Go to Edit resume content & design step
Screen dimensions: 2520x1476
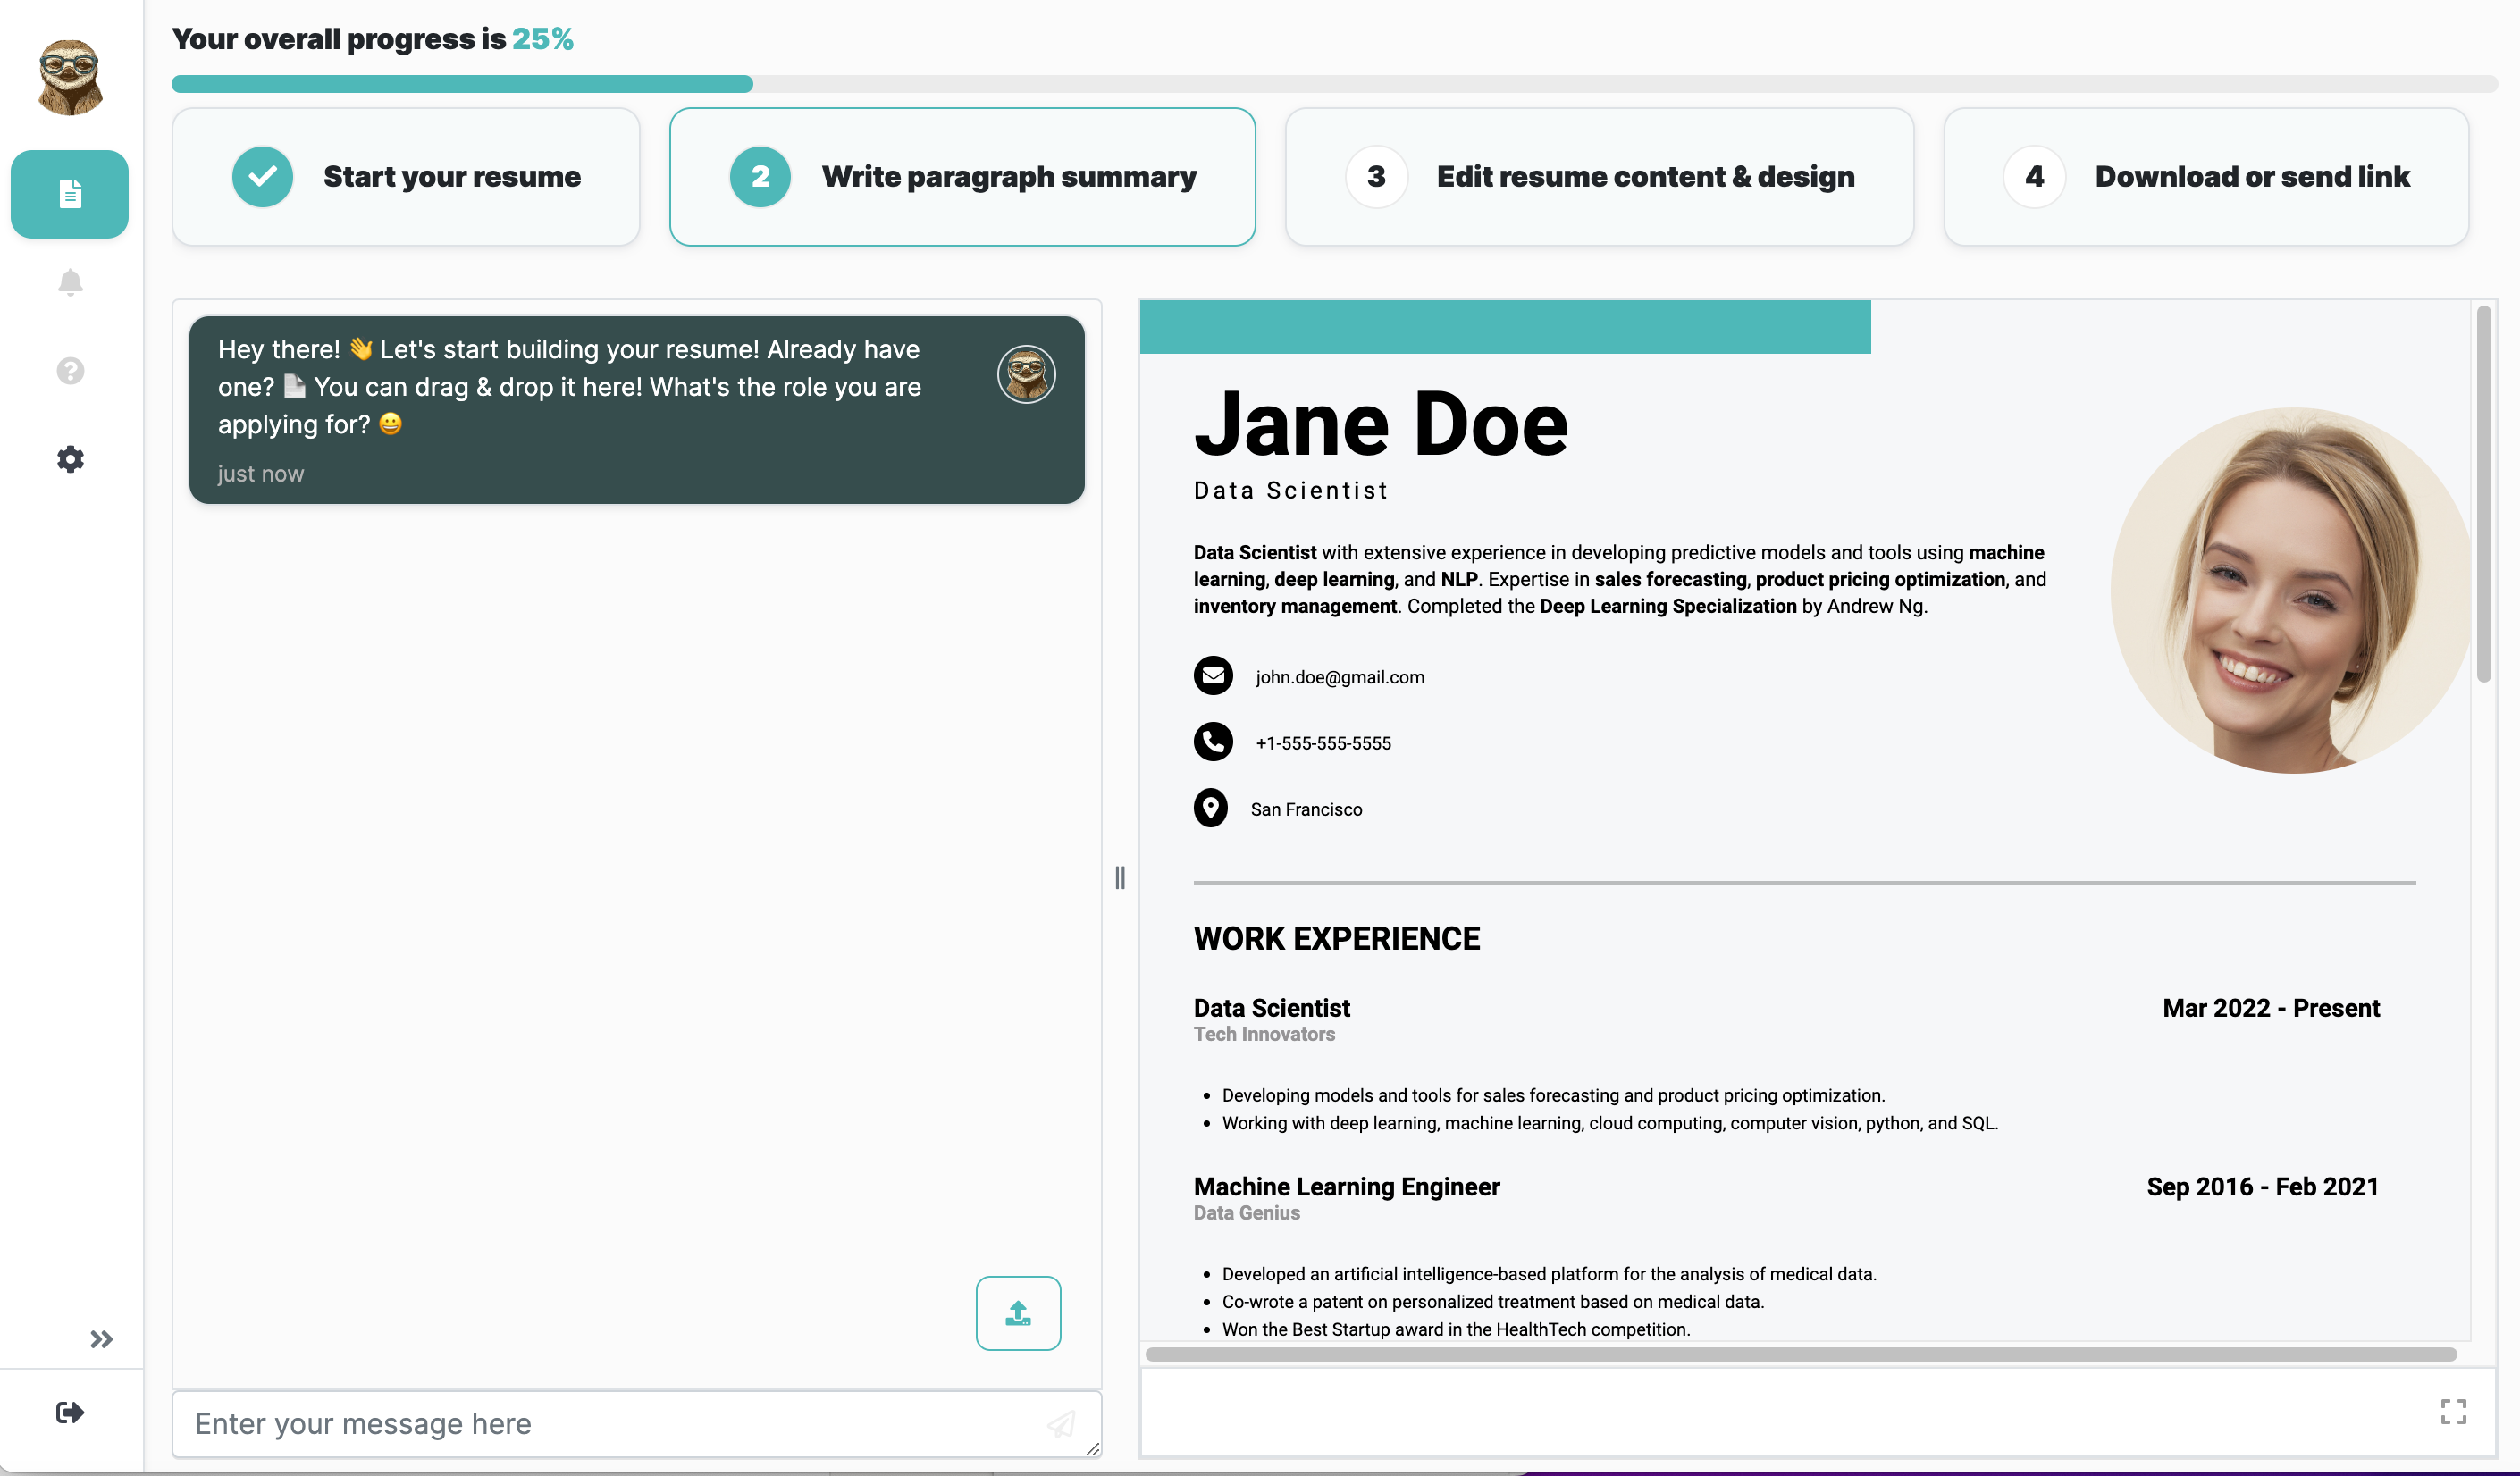click(x=1599, y=177)
